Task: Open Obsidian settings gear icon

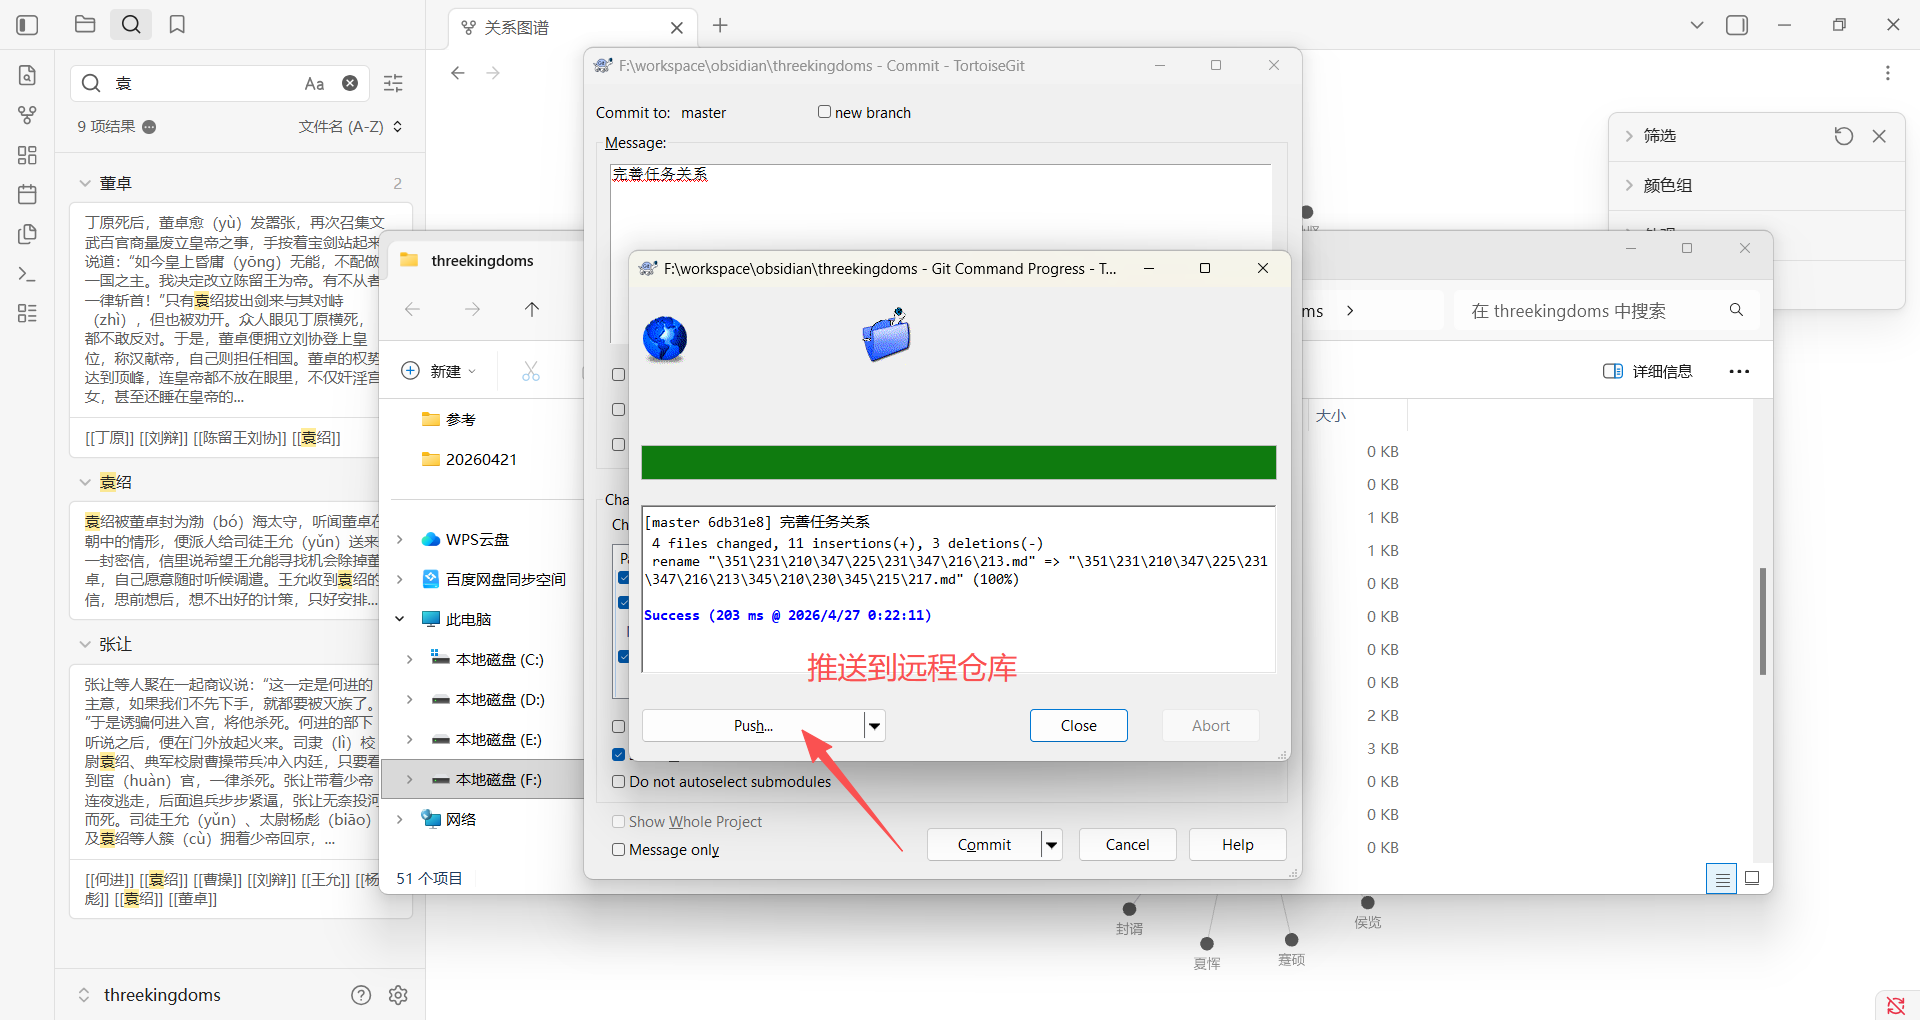Action: [398, 995]
